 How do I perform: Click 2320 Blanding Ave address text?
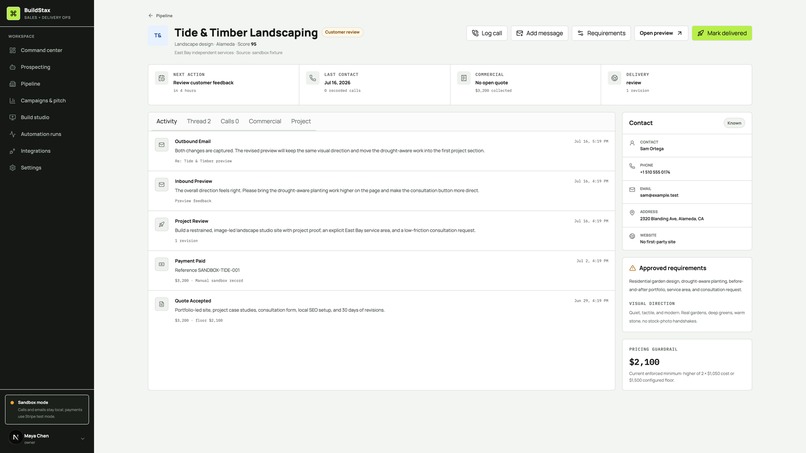point(671,219)
